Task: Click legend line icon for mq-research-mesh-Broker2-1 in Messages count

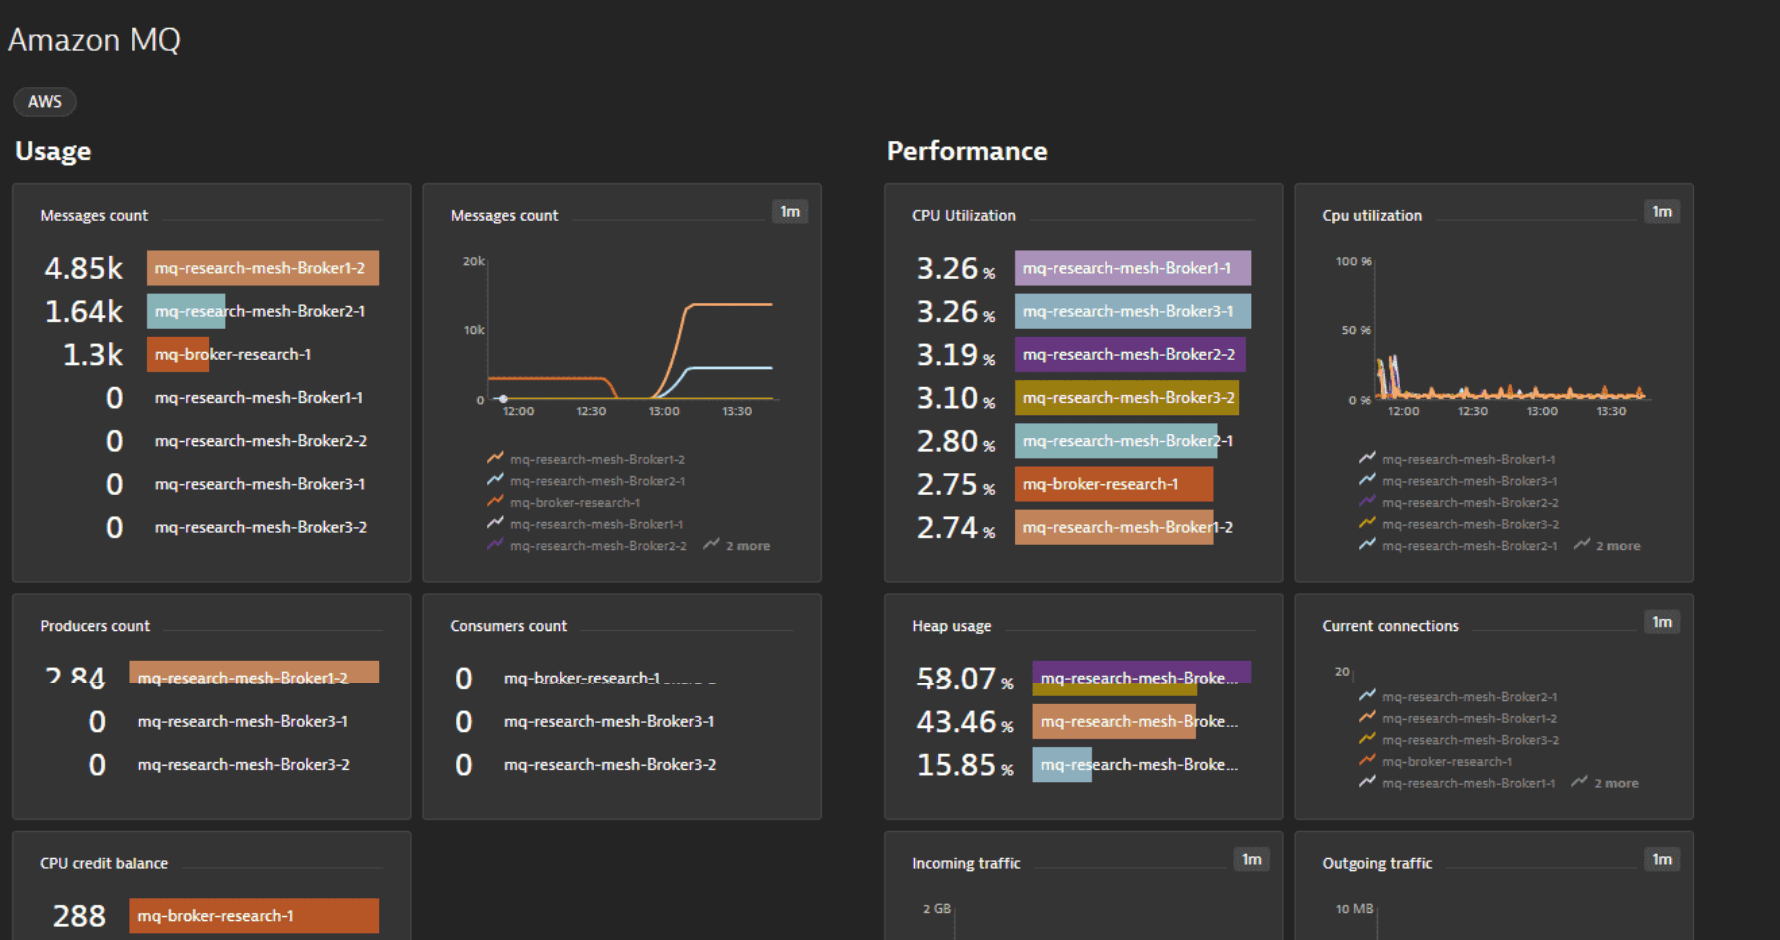Action: click(495, 480)
